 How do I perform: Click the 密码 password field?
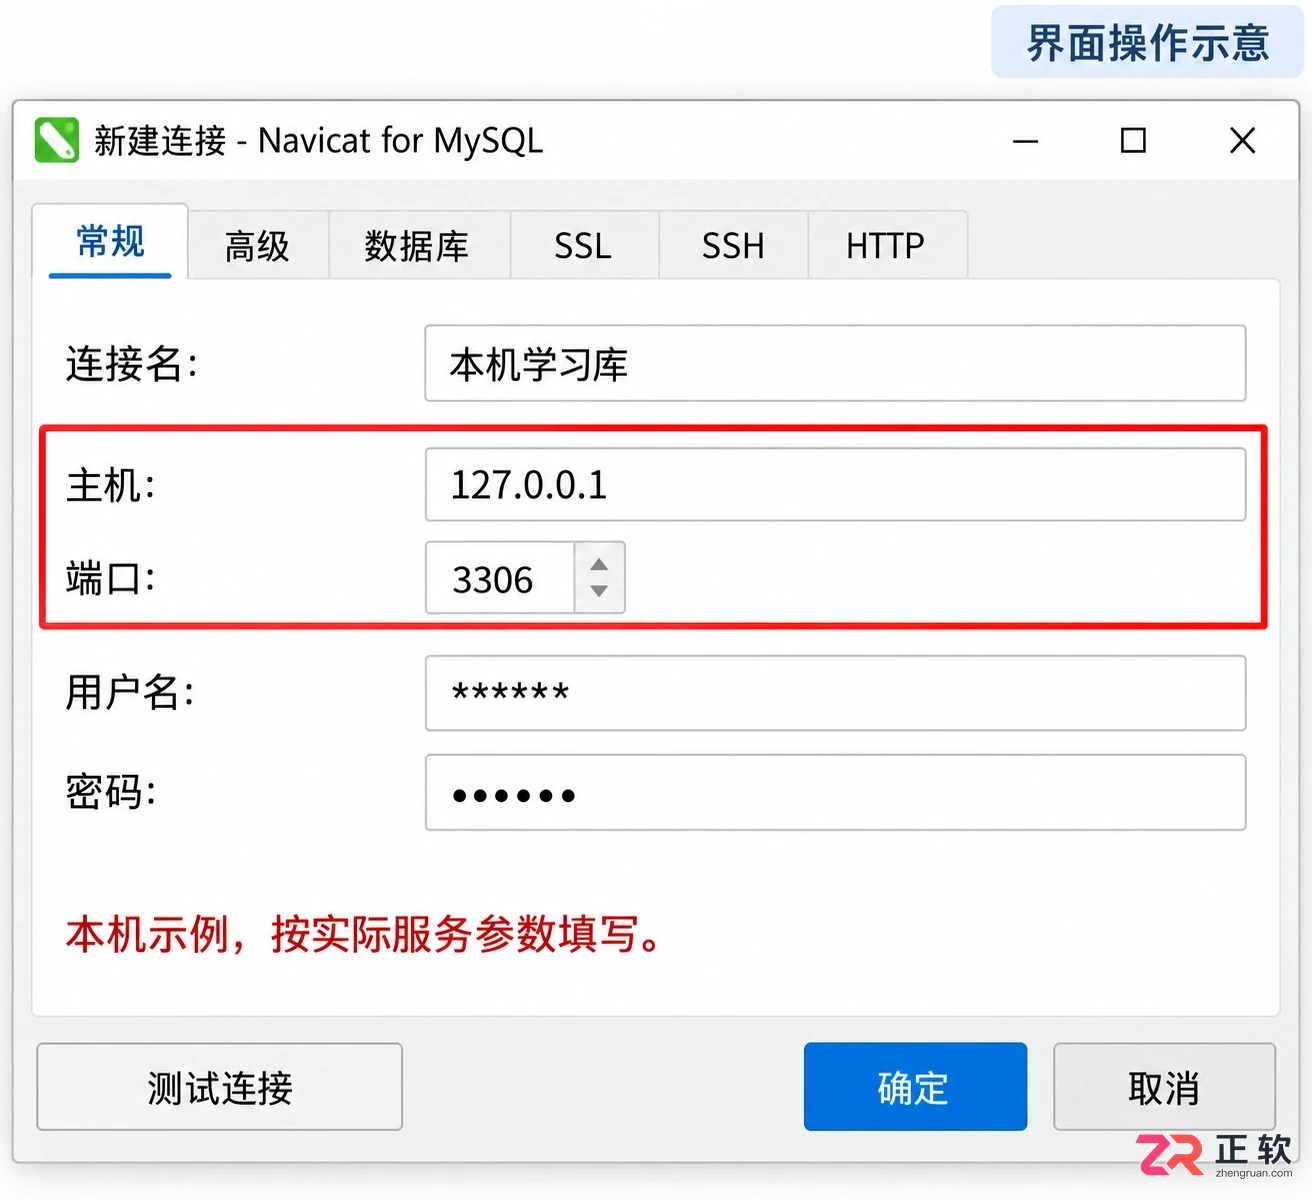pyautogui.click(x=835, y=793)
